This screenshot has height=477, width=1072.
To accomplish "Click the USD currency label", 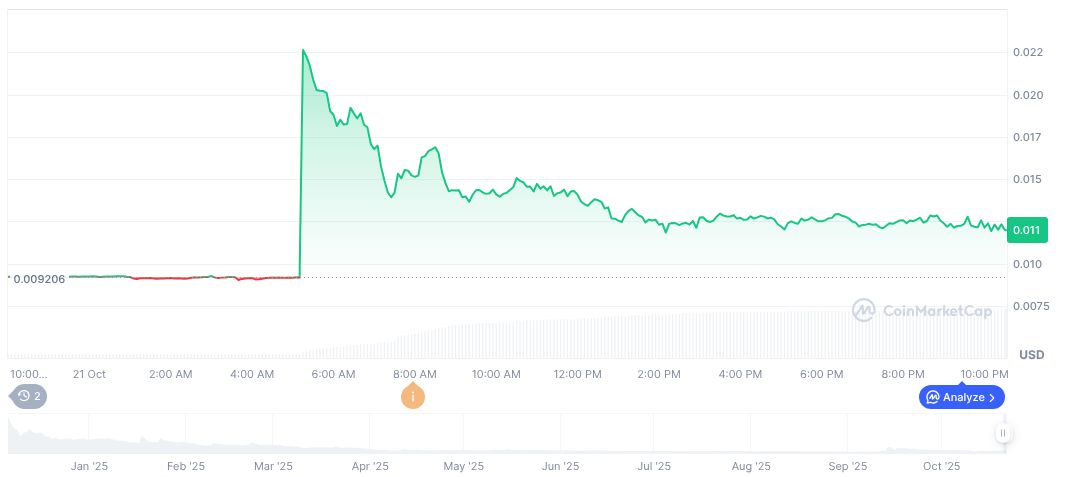I will pos(1031,355).
